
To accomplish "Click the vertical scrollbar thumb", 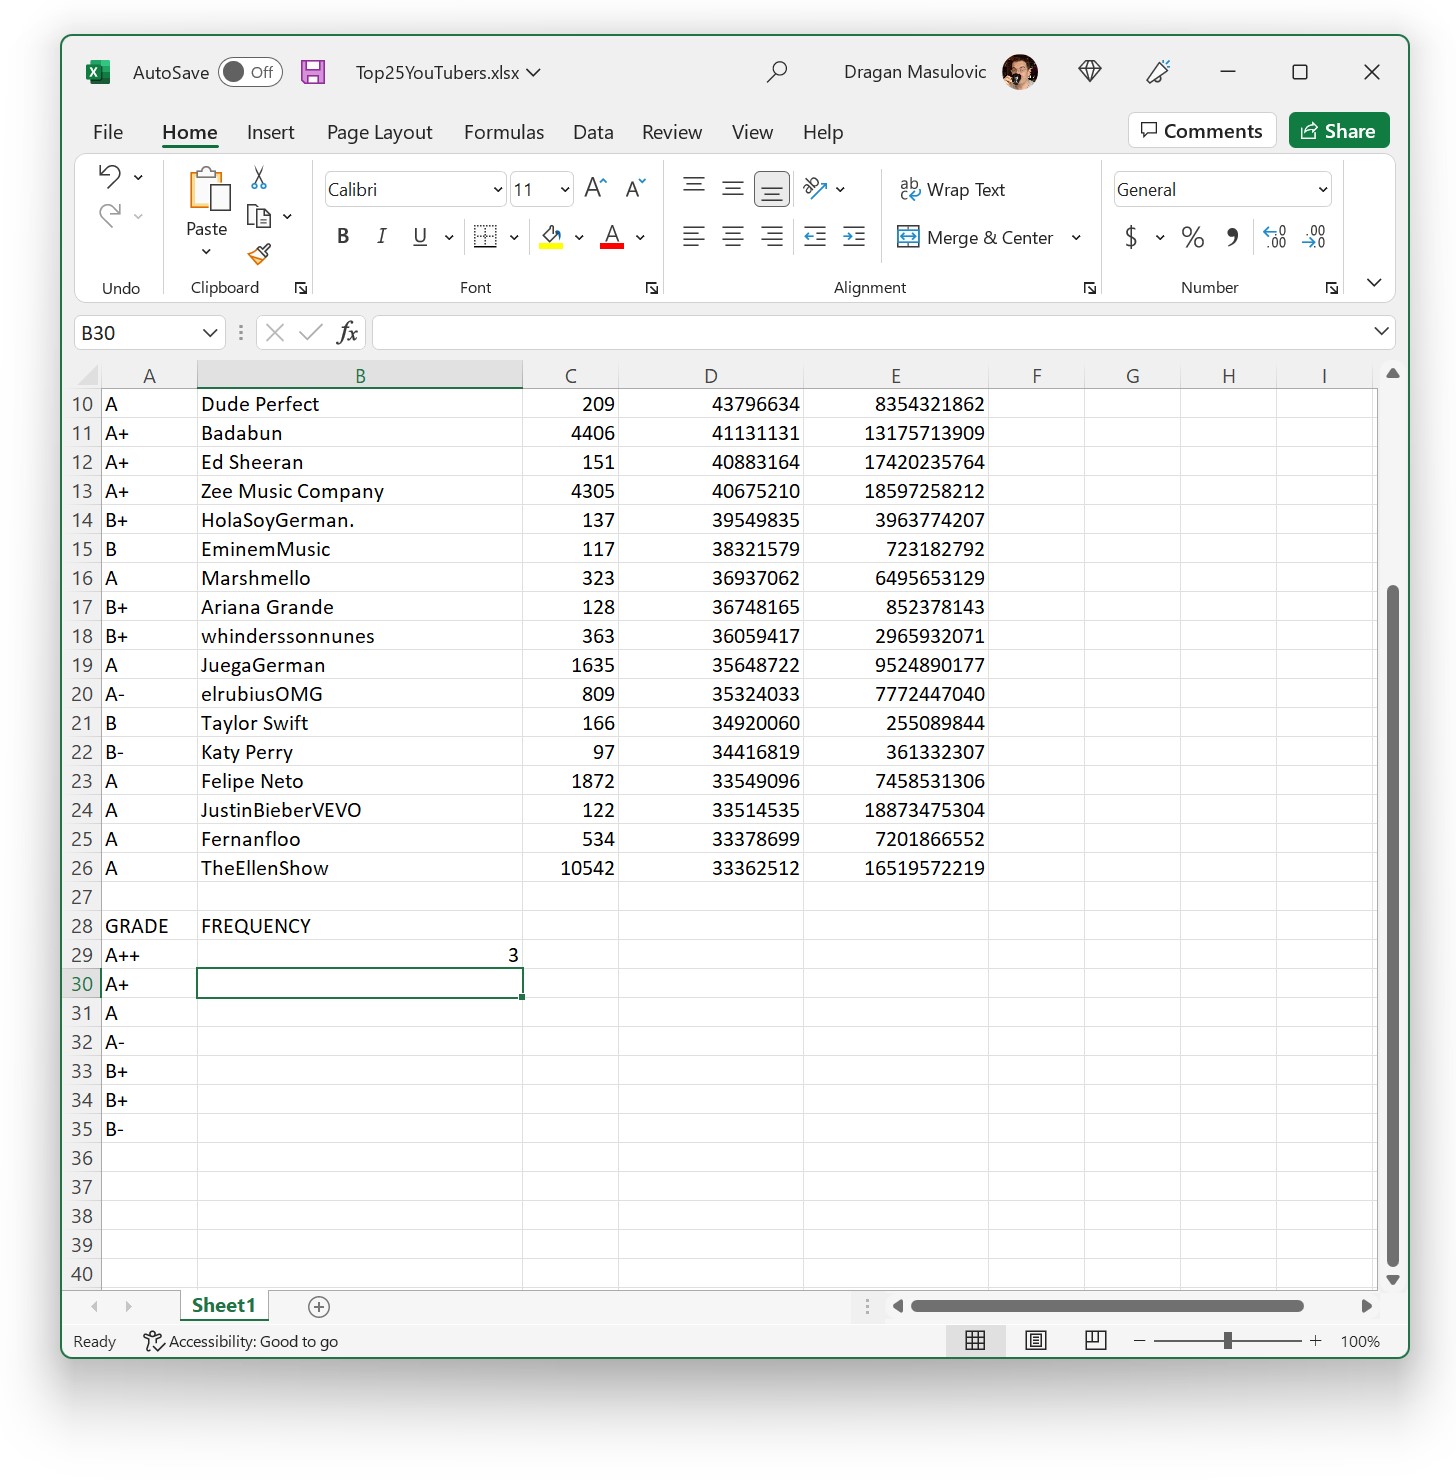I will click(1392, 926).
